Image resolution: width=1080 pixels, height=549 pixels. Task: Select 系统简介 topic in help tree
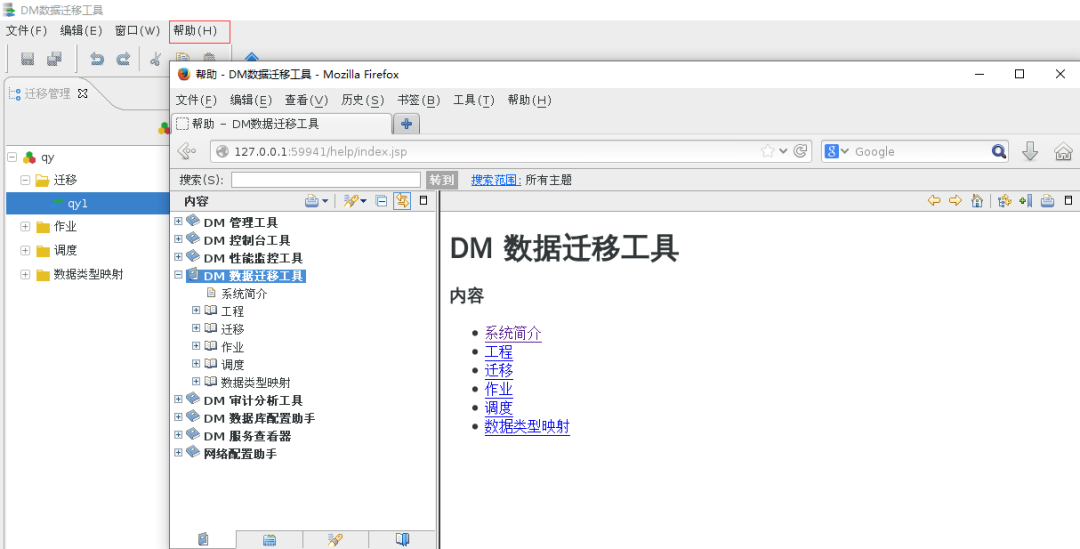click(244, 293)
